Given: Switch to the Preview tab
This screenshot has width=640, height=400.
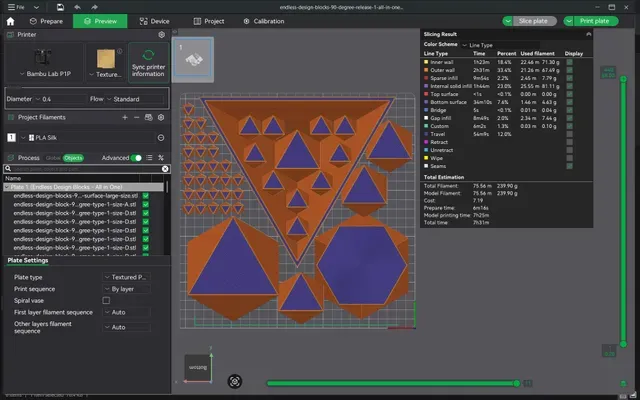Looking at the screenshot, I should 100,21.
